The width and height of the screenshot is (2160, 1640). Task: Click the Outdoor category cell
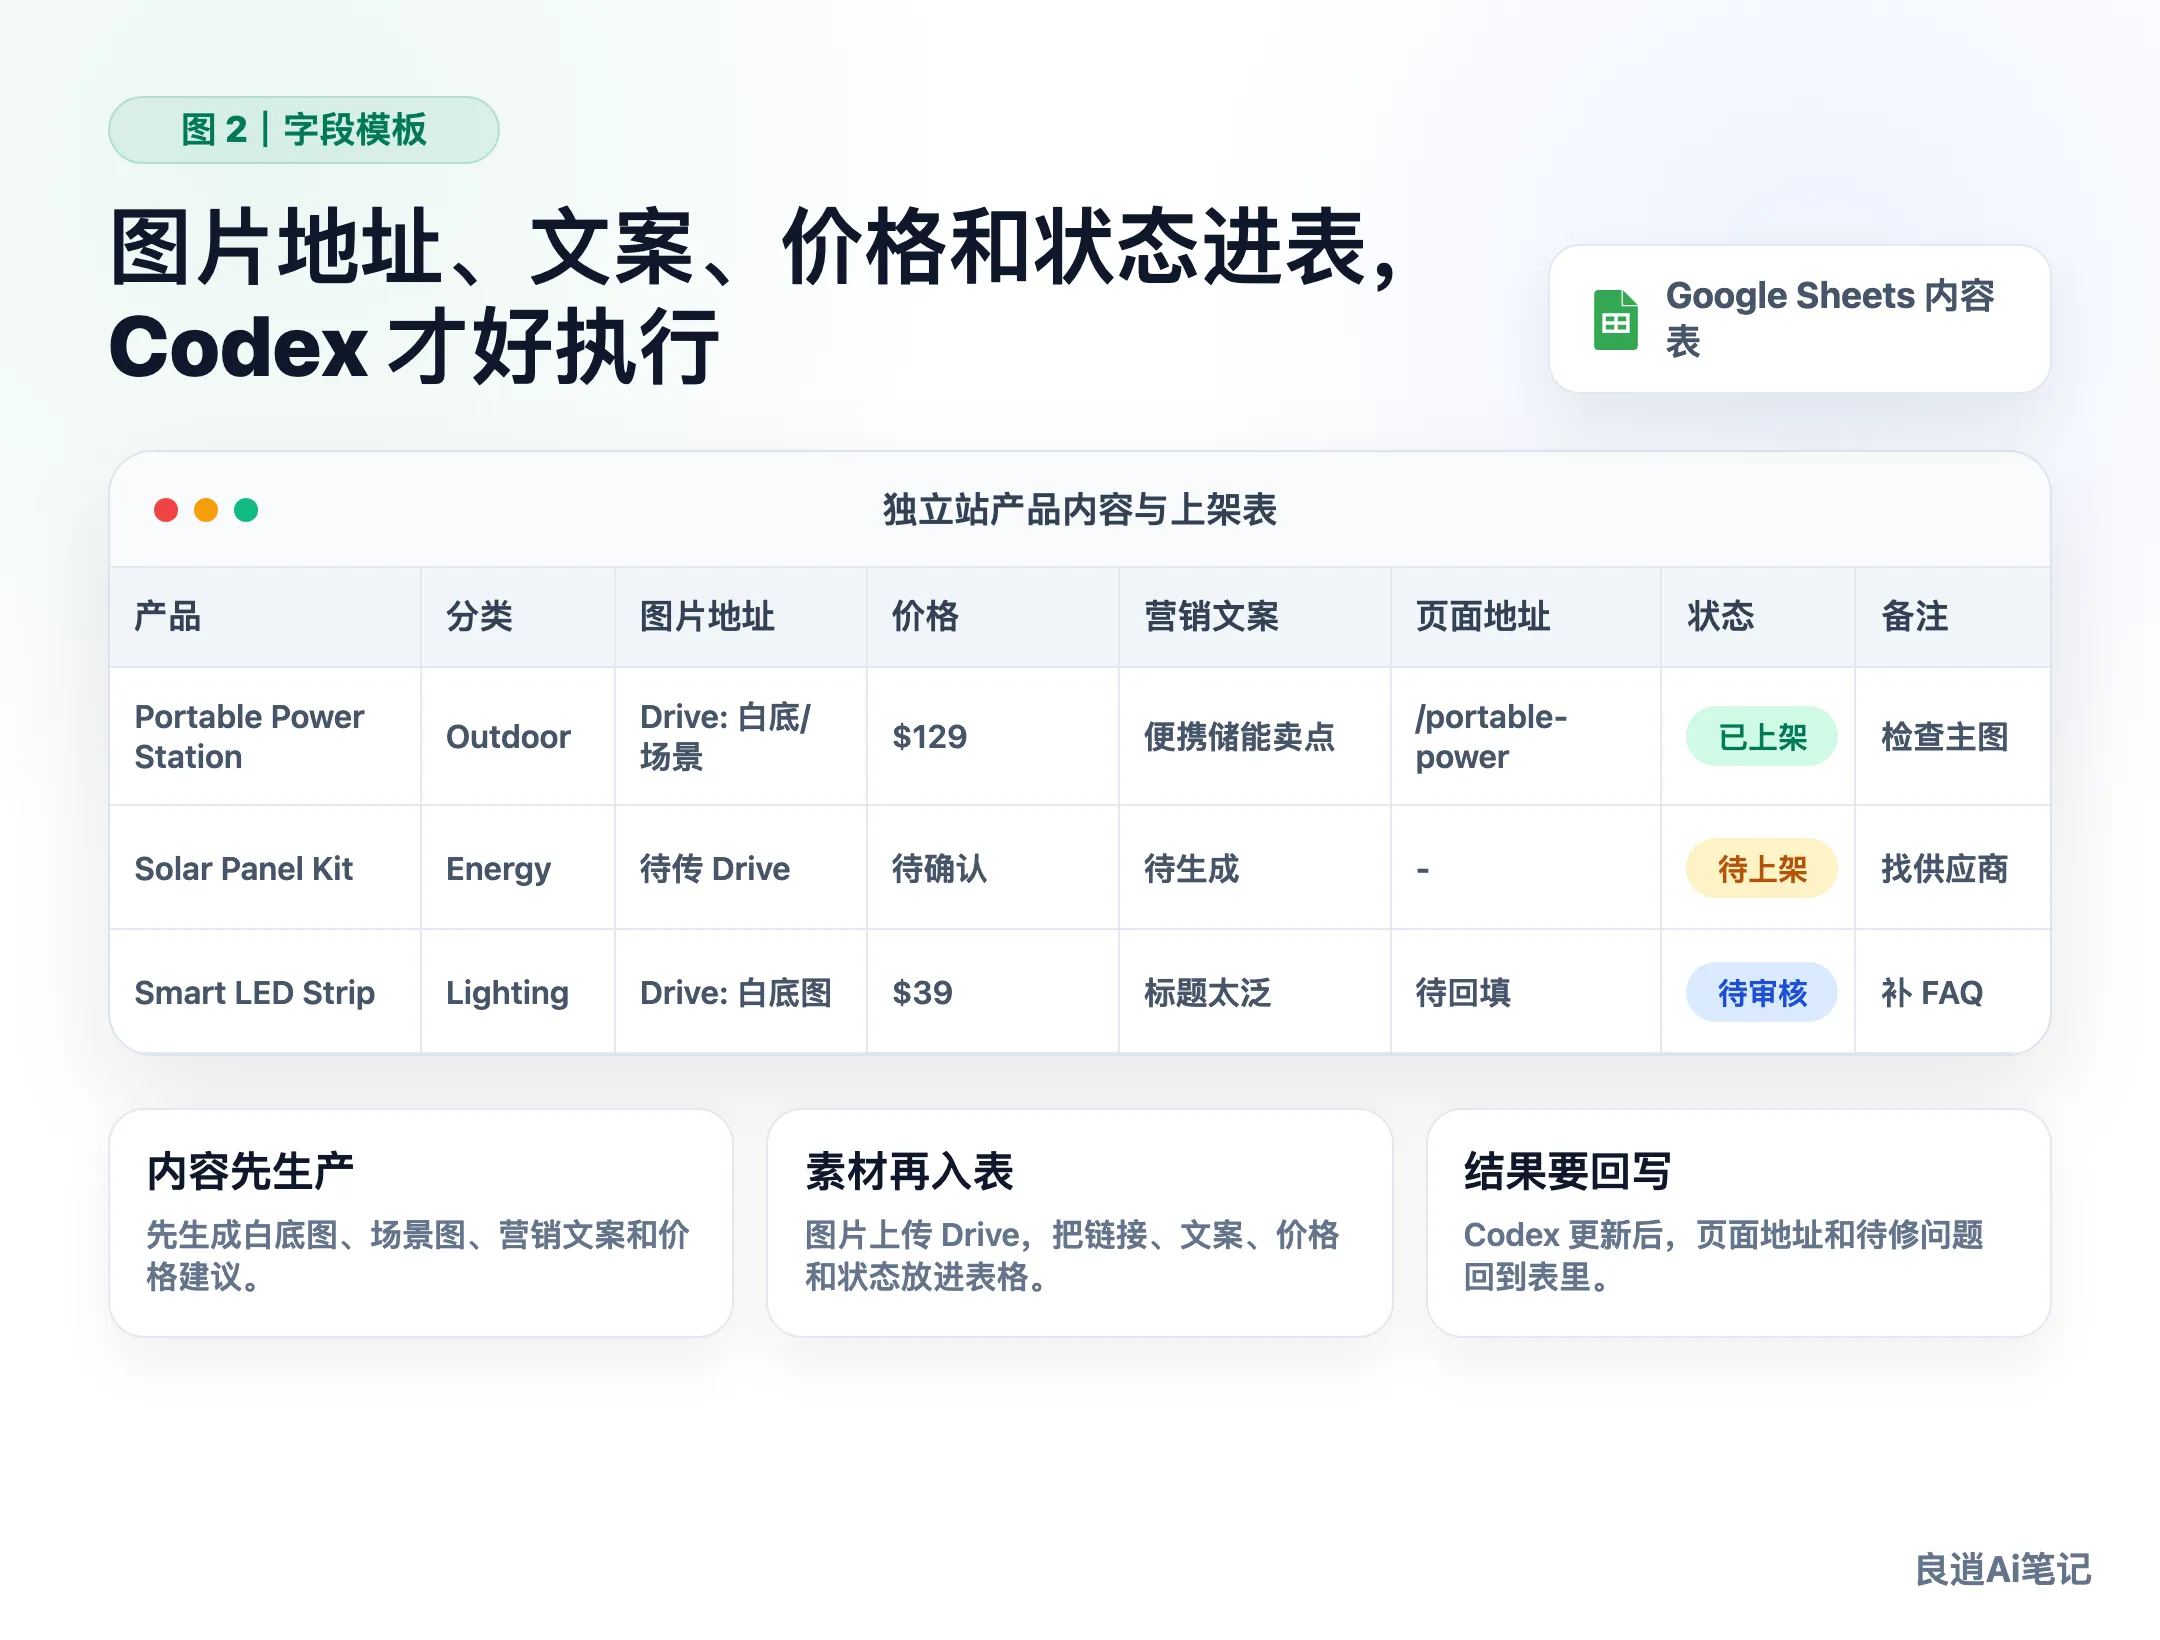[x=518, y=737]
